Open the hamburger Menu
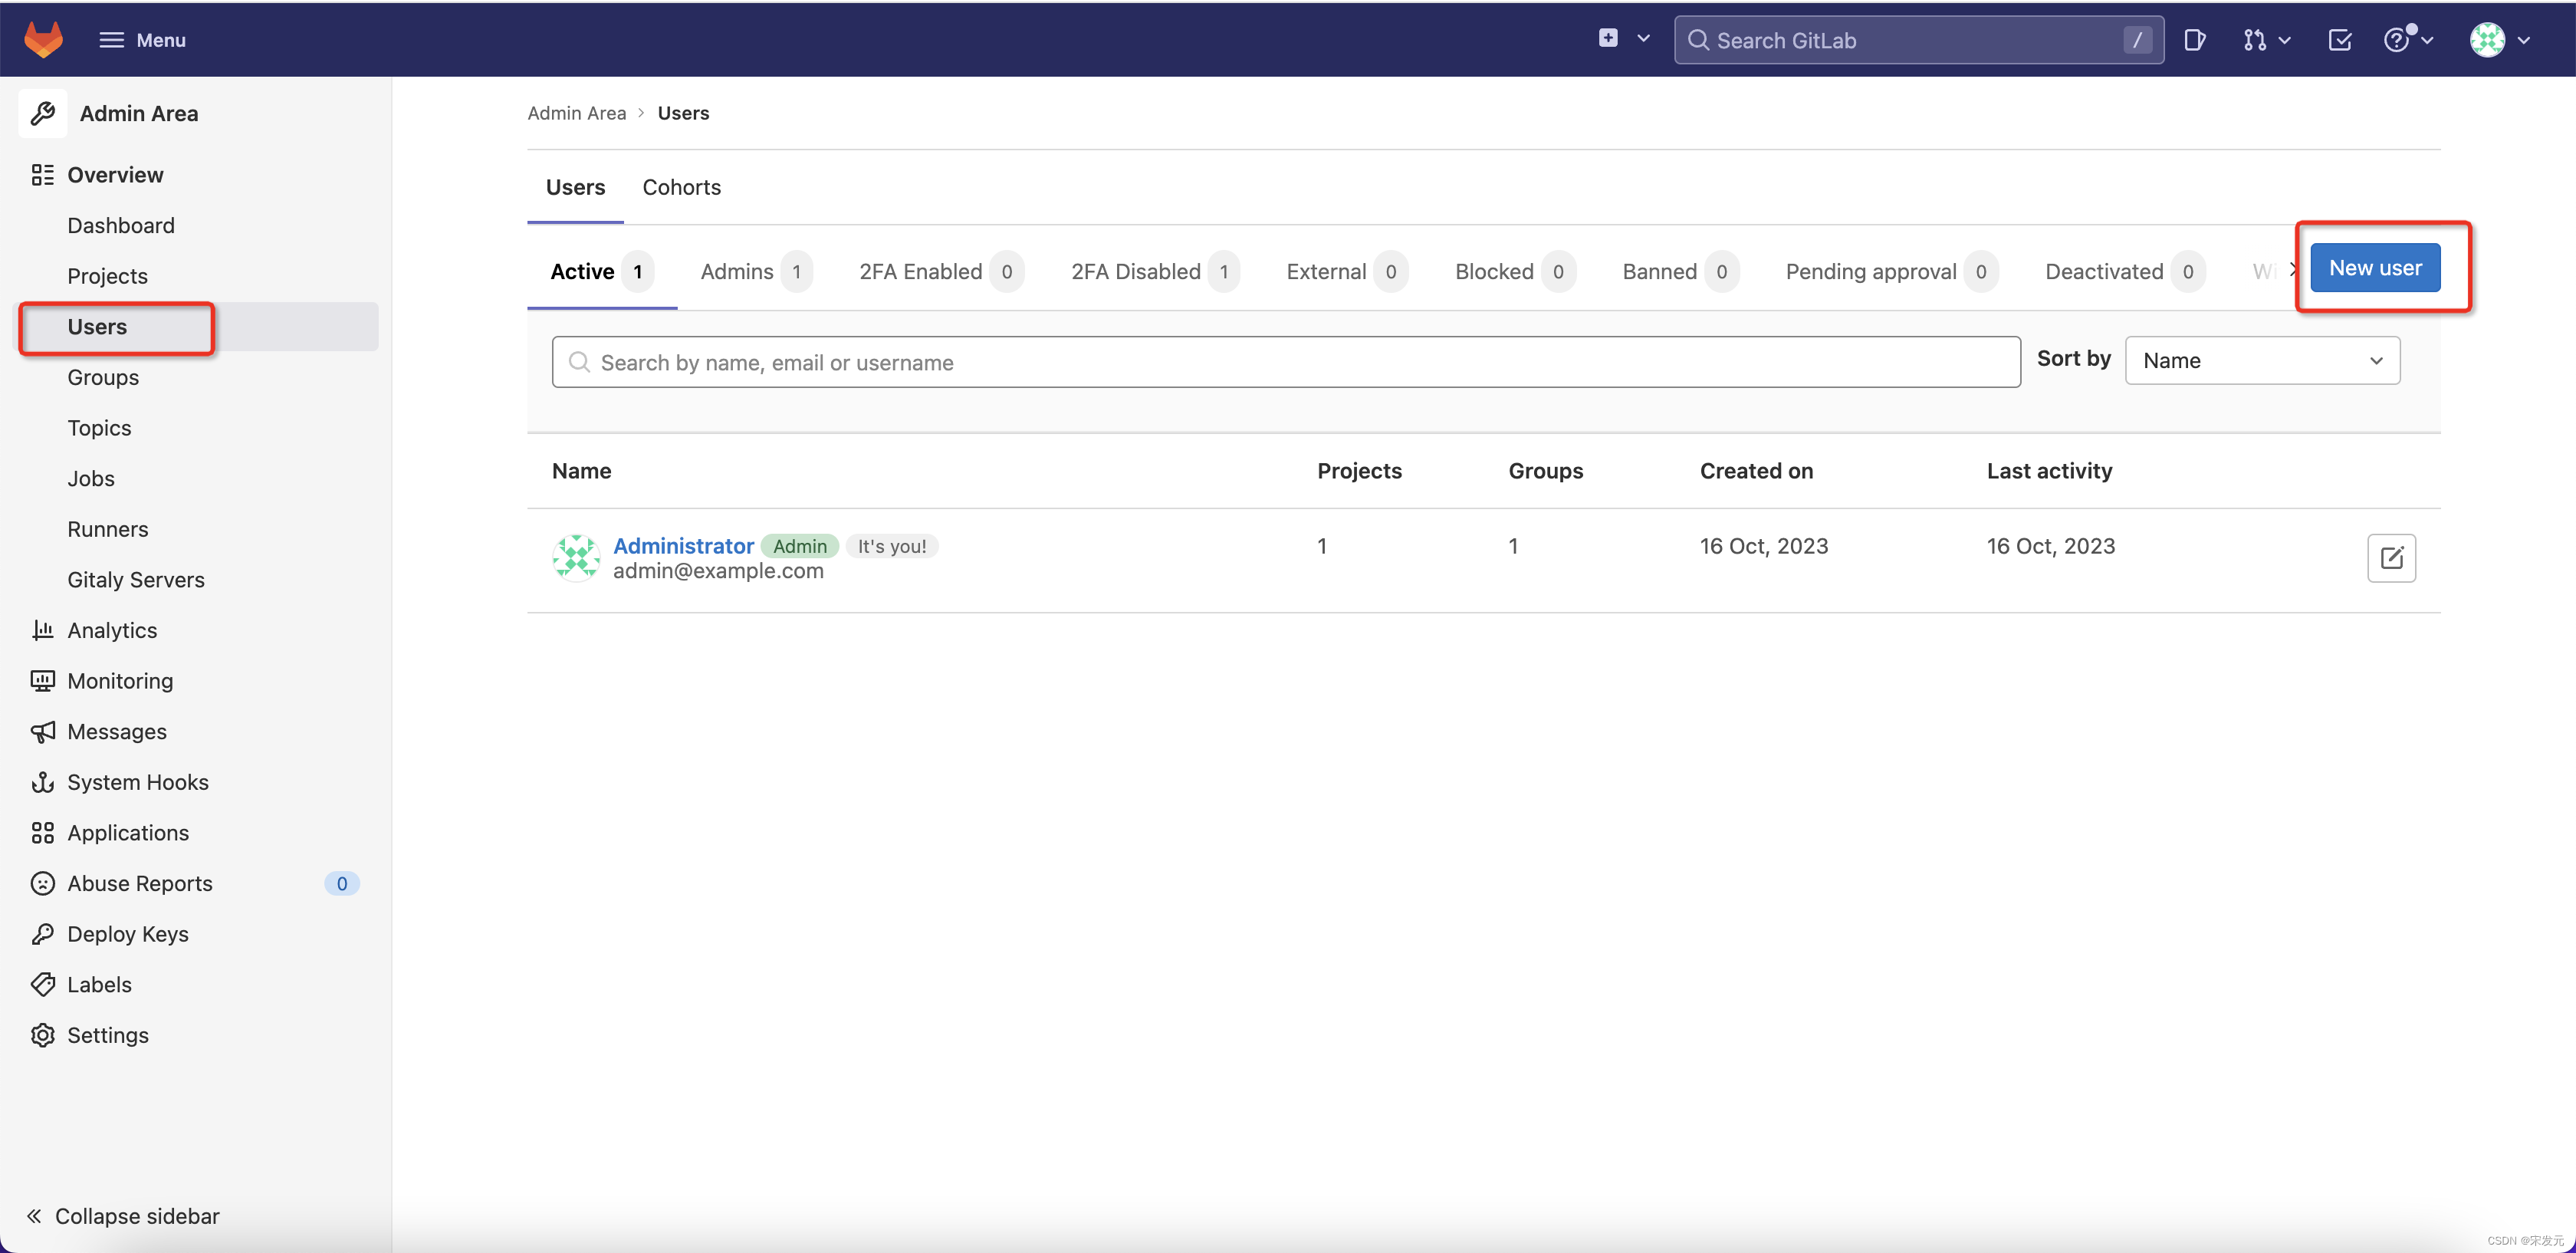Image resolution: width=2576 pixels, height=1253 pixels. 143,40
